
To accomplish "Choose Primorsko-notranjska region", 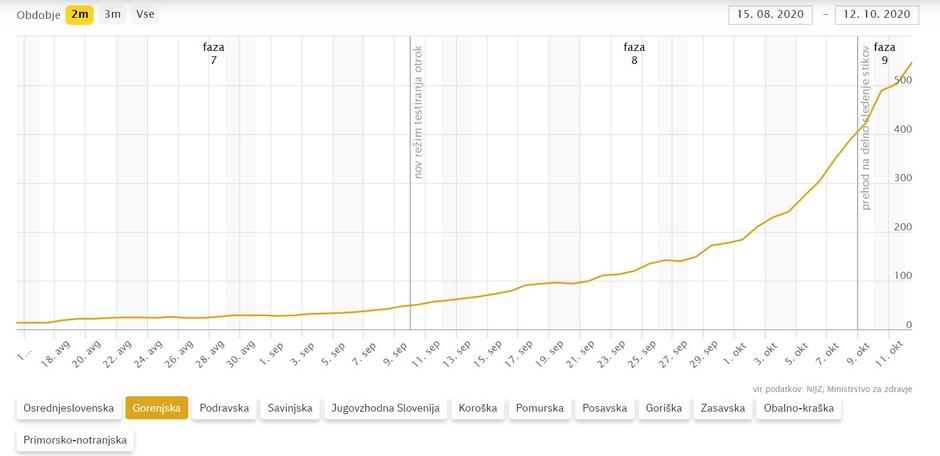I will click(75, 440).
